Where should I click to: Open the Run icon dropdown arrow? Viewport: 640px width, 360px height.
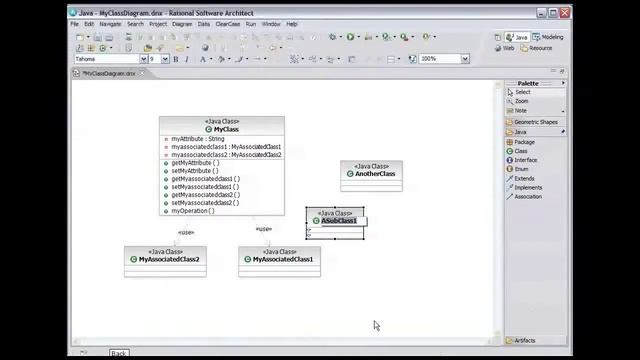click(x=358, y=37)
